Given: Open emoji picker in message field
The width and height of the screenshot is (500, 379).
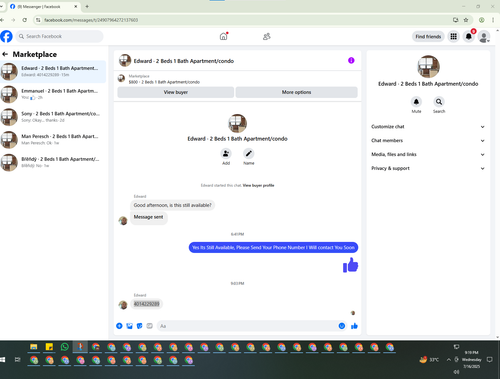Looking at the screenshot, I should 342,326.
